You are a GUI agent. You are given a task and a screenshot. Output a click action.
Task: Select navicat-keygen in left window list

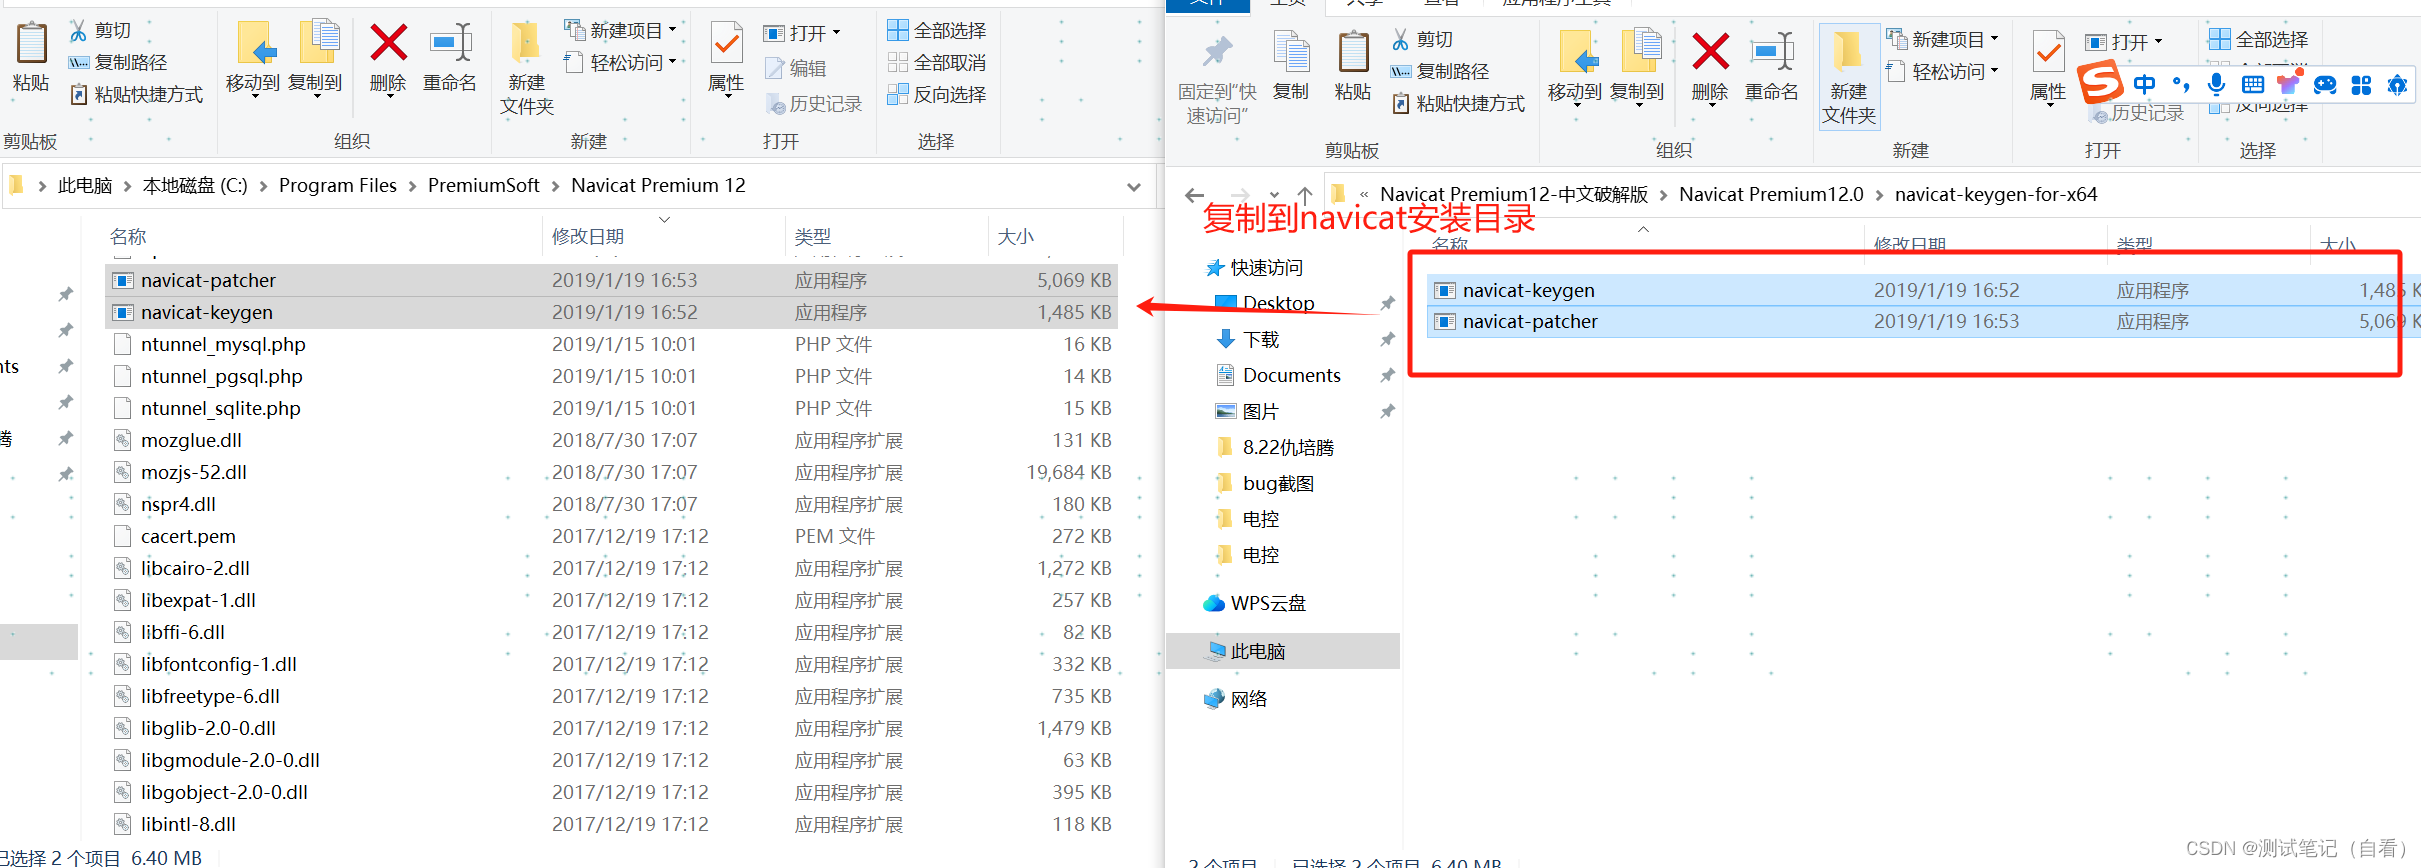611,312
